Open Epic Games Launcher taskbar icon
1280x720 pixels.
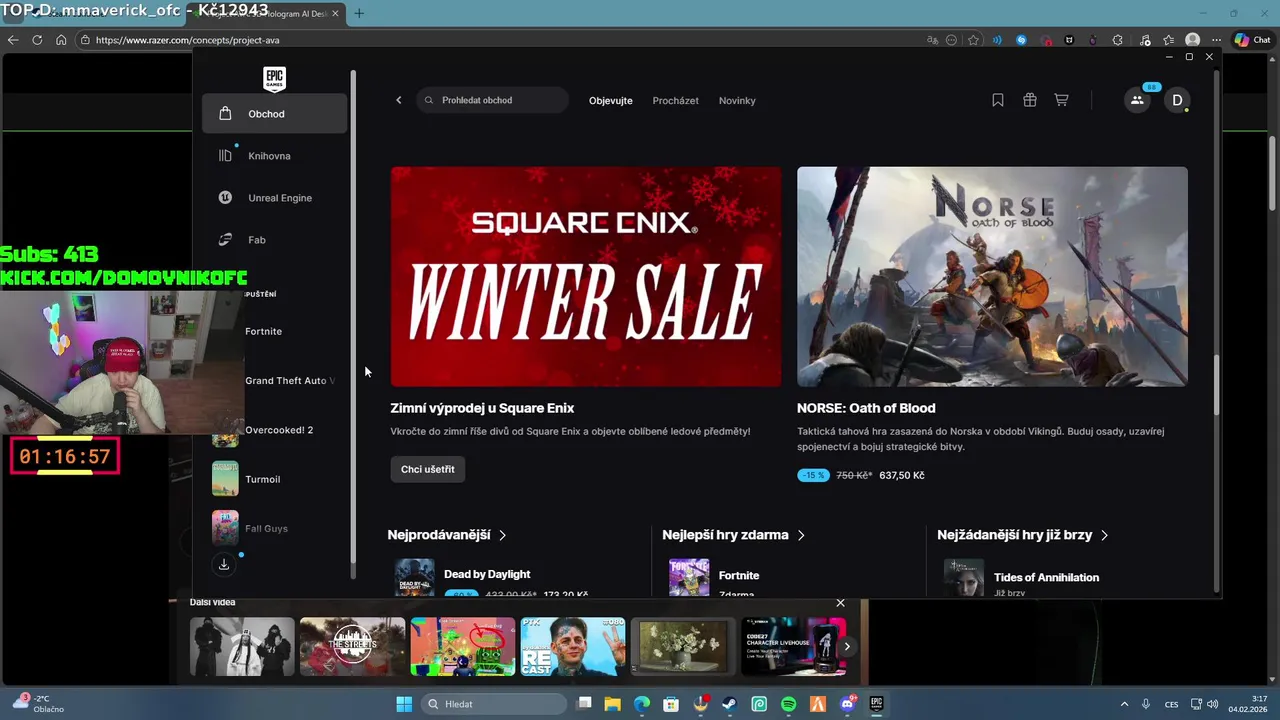coord(877,704)
